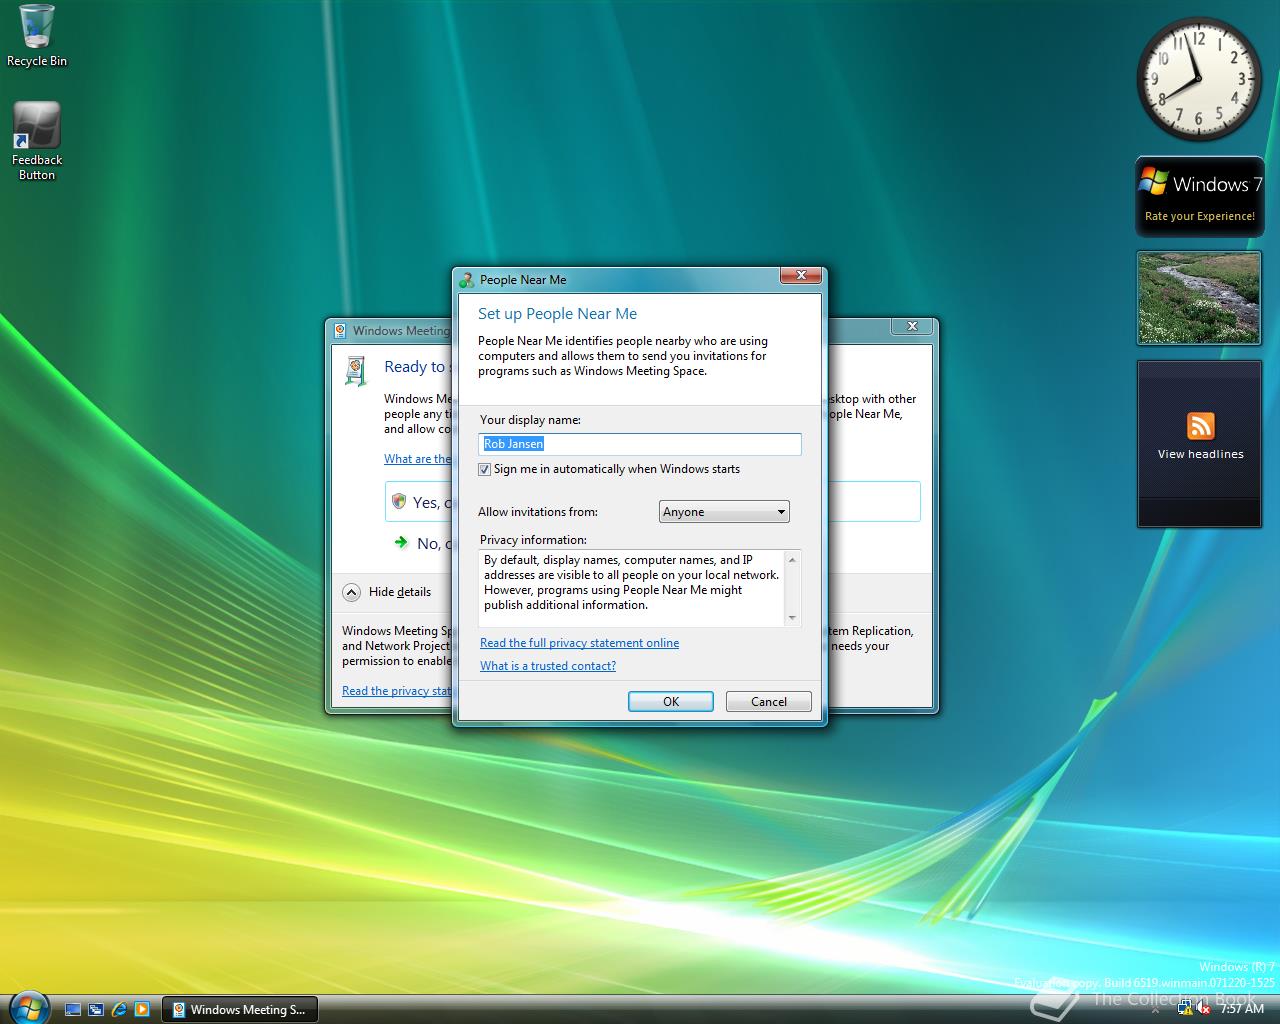Open the Allow invitations from dropdown
Viewport: 1280px width, 1024px height.
[724, 512]
